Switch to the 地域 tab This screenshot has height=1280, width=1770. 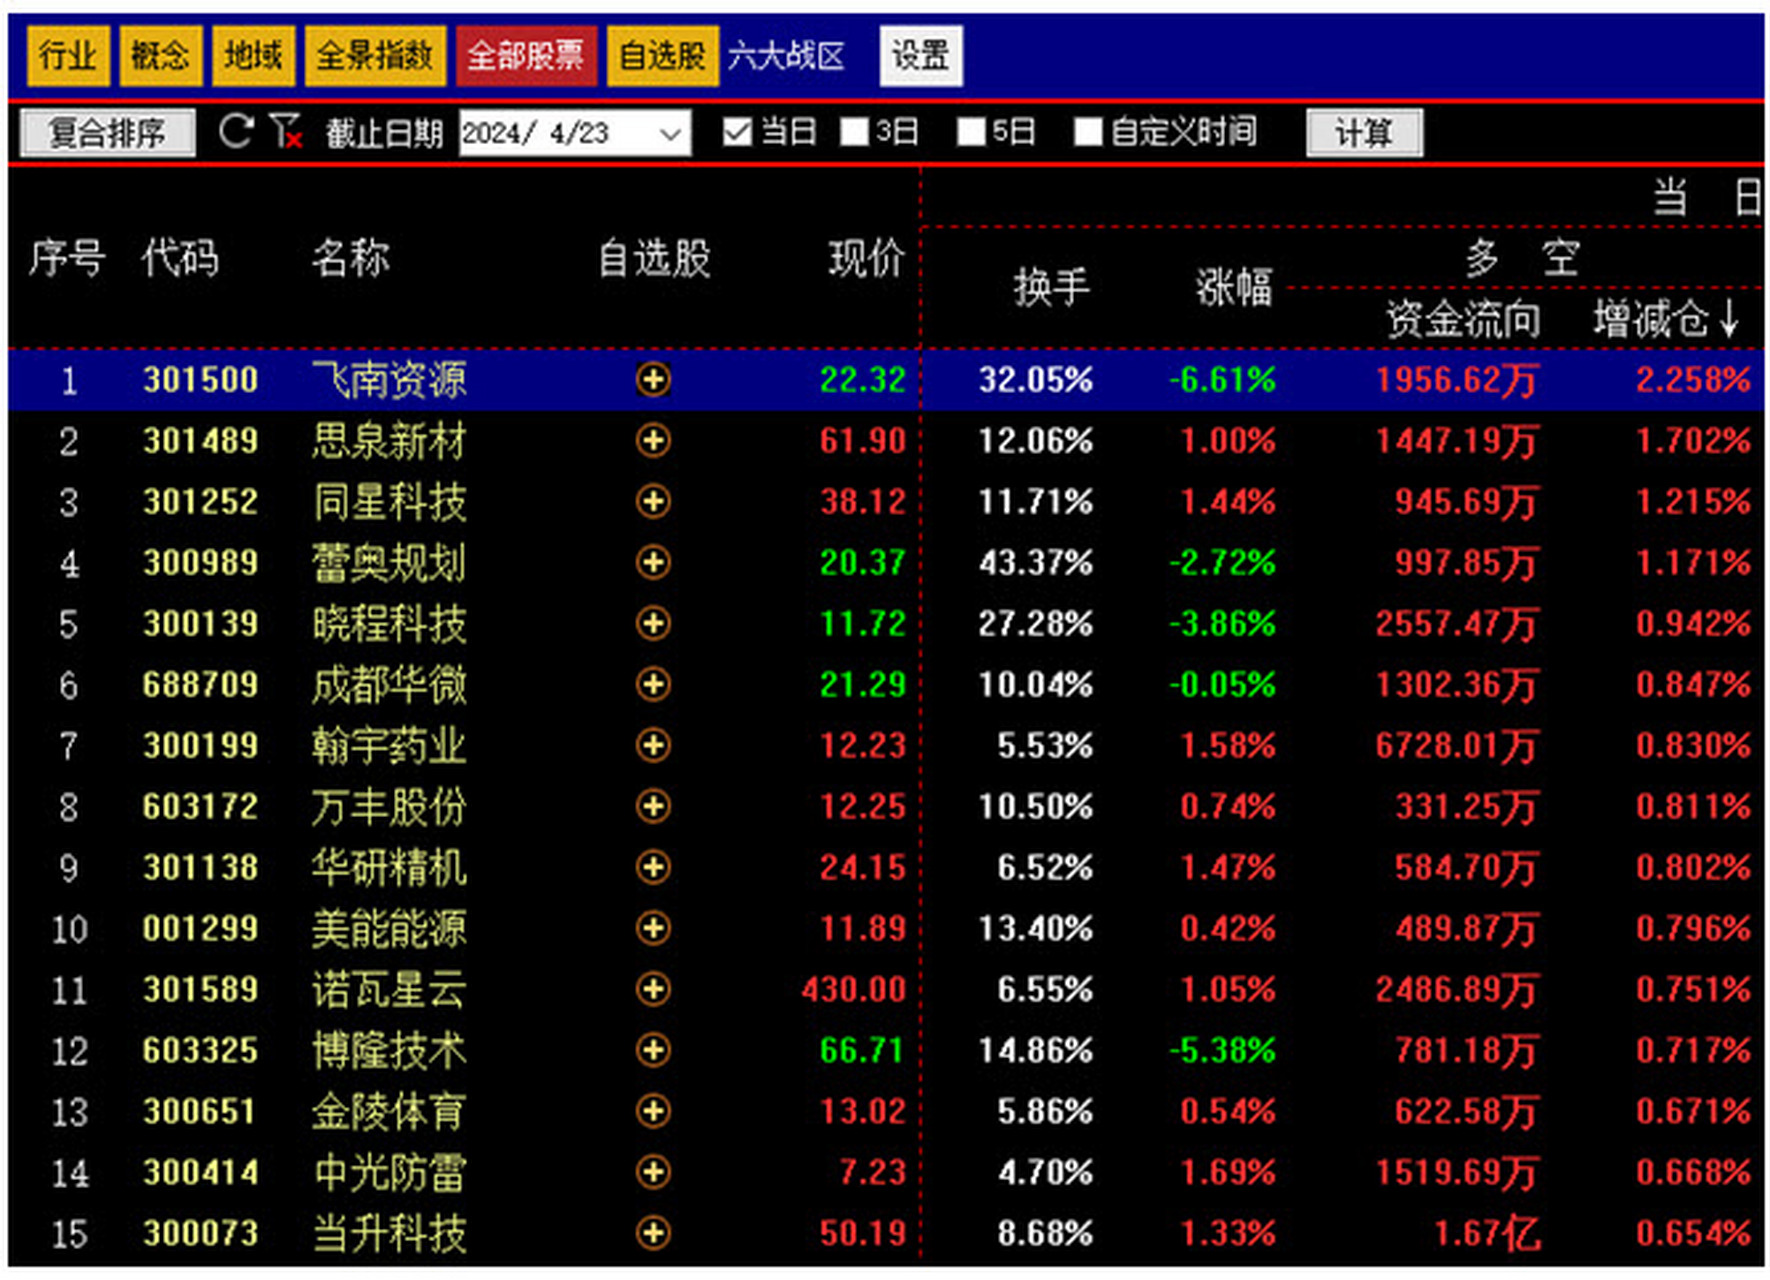pyautogui.click(x=253, y=55)
